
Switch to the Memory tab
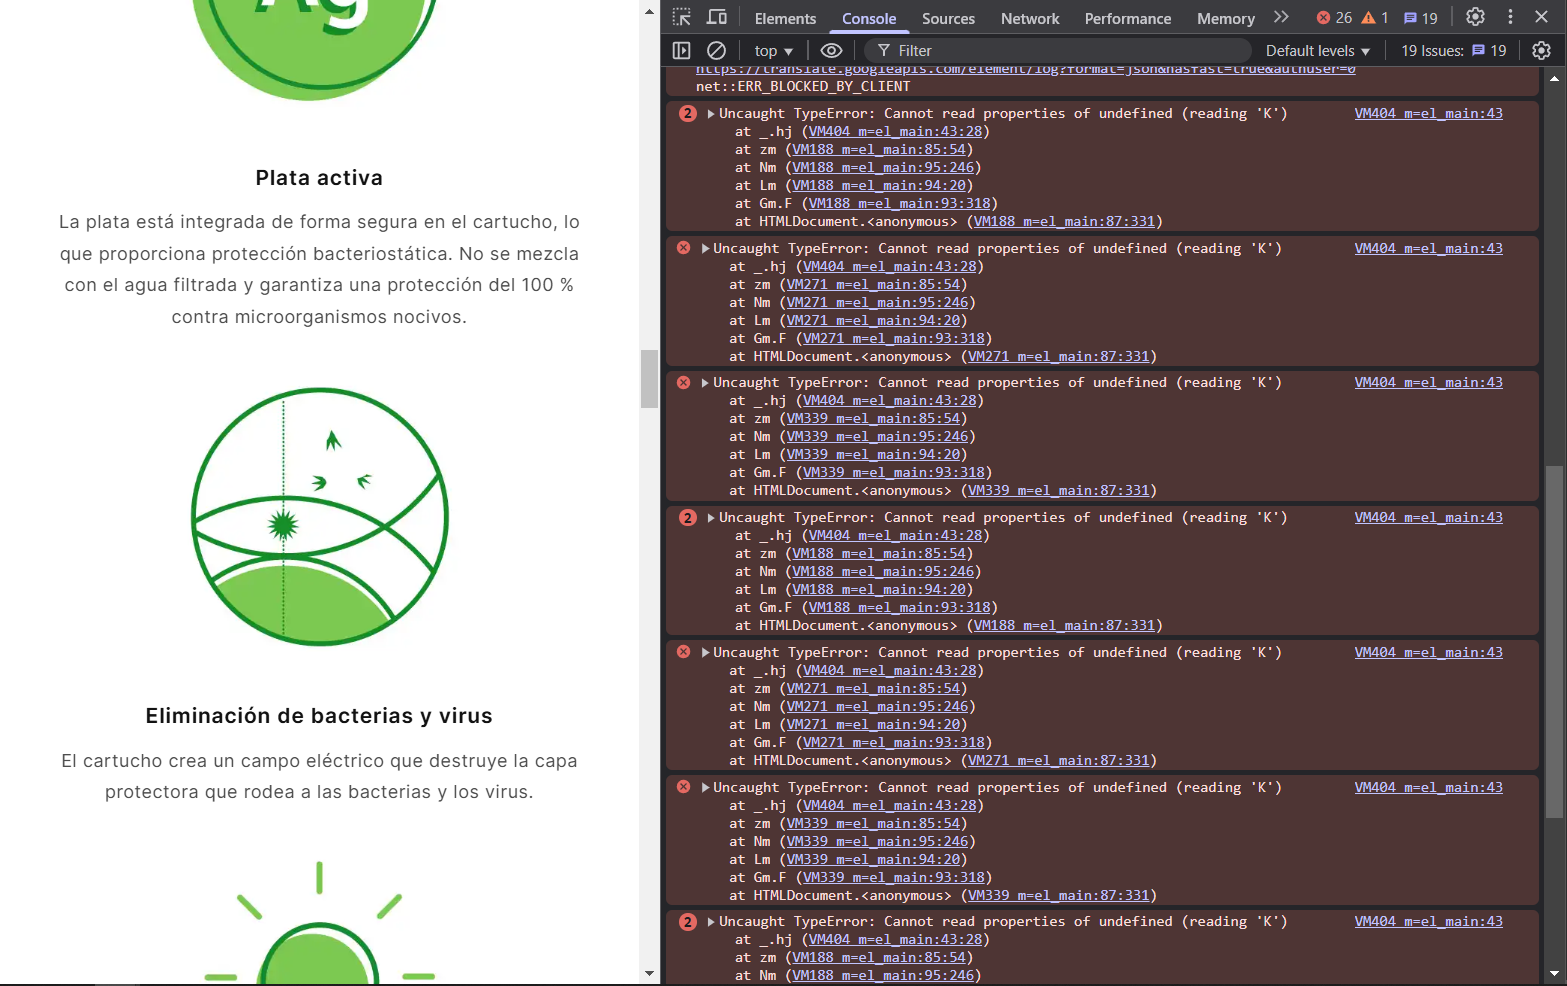(1226, 18)
